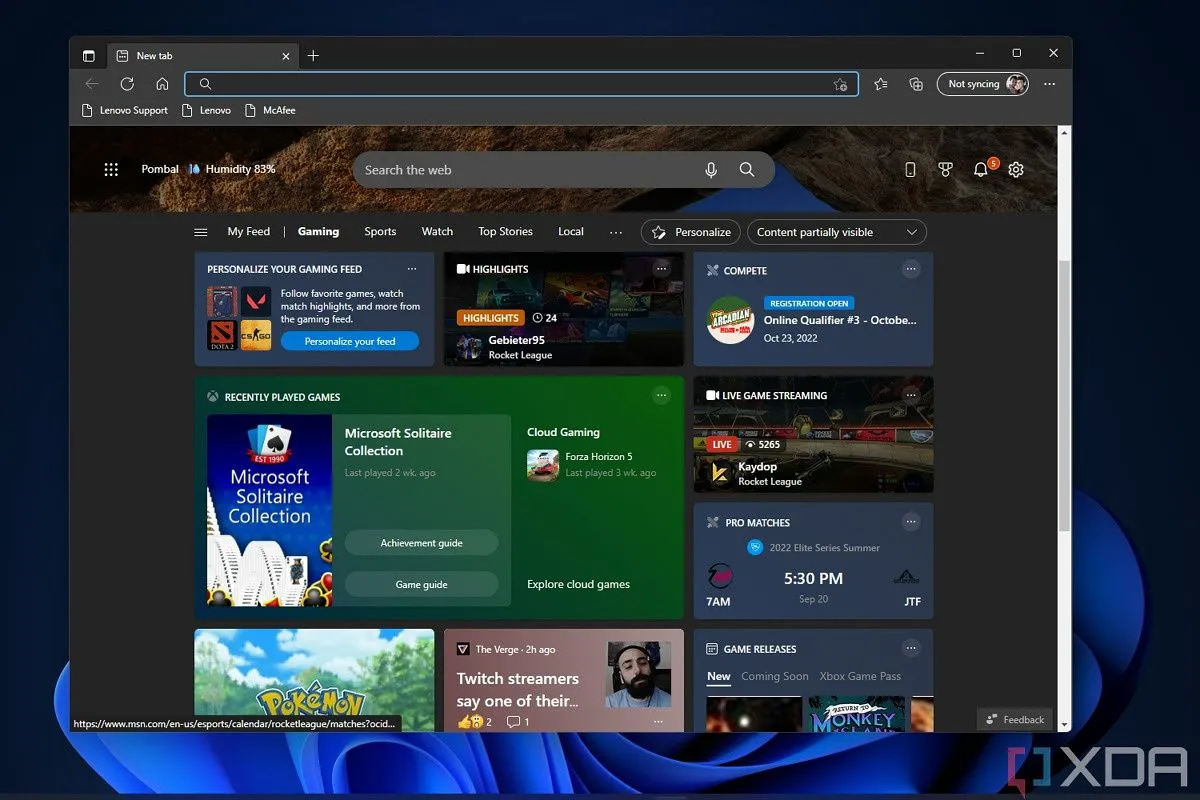Open the MSN app launcher grid
This screenshot has height=800, width=1200.
click(111, 170)
